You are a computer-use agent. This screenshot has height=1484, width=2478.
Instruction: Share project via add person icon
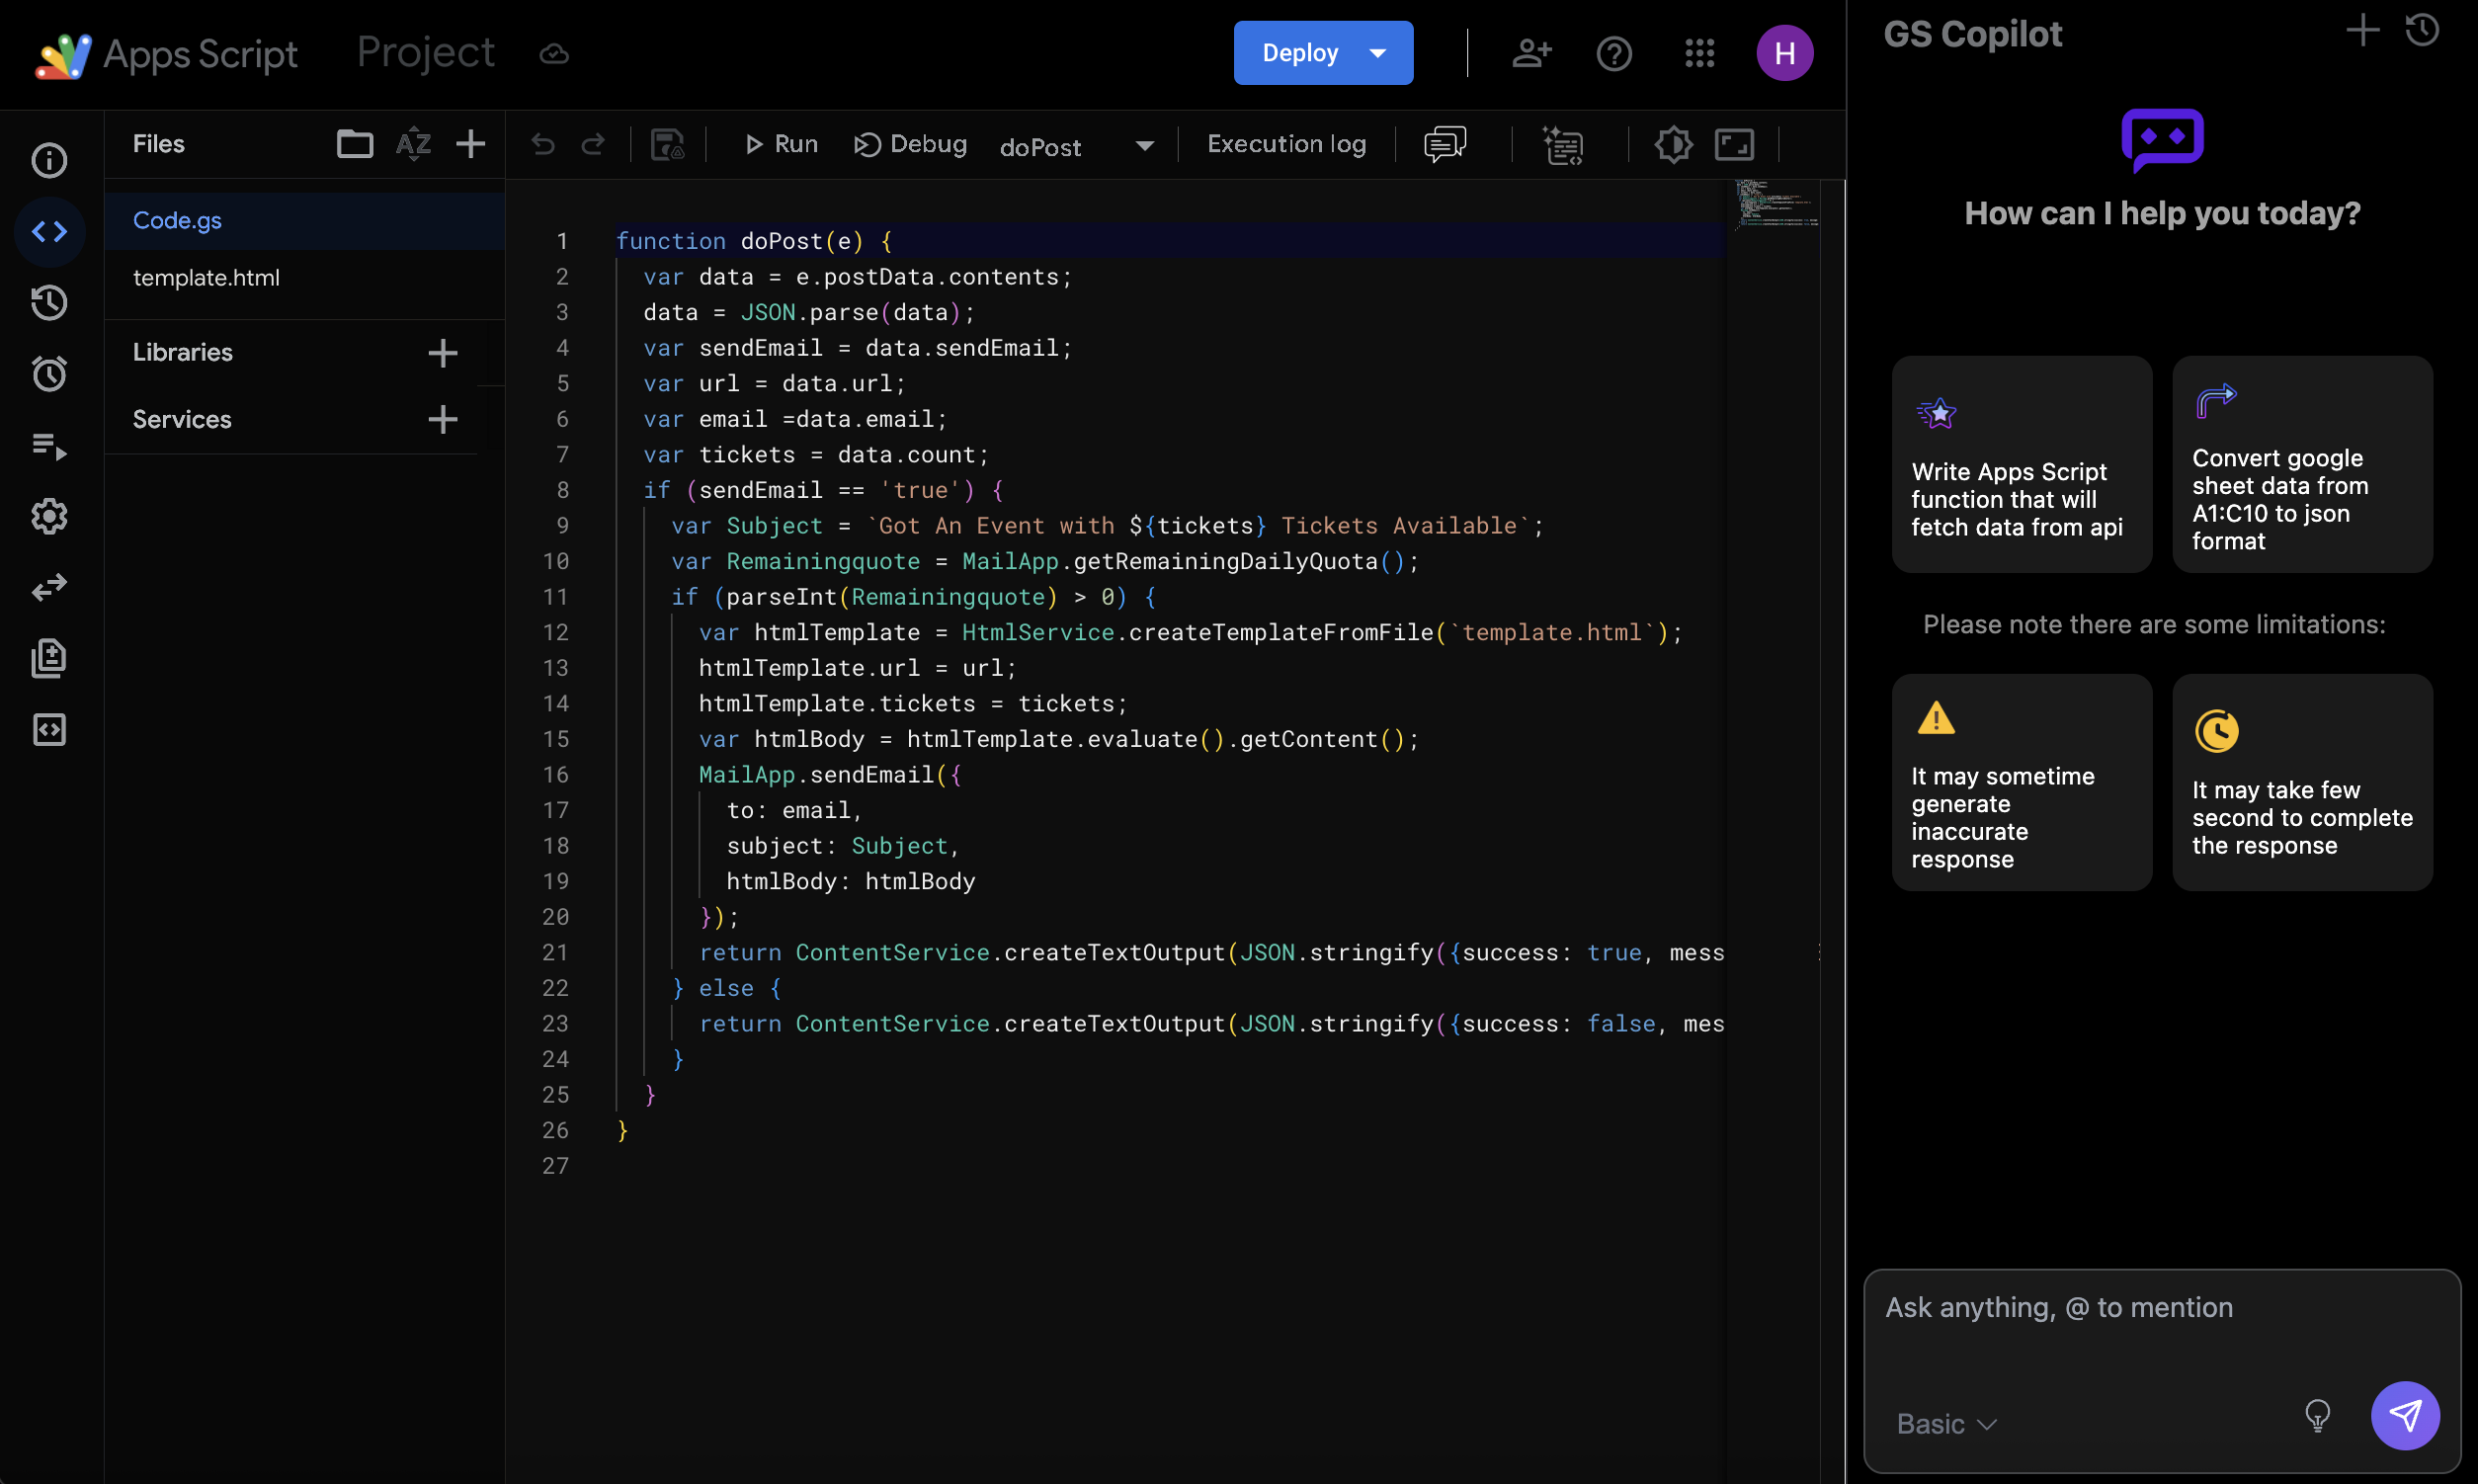[x=1531, y=53]
